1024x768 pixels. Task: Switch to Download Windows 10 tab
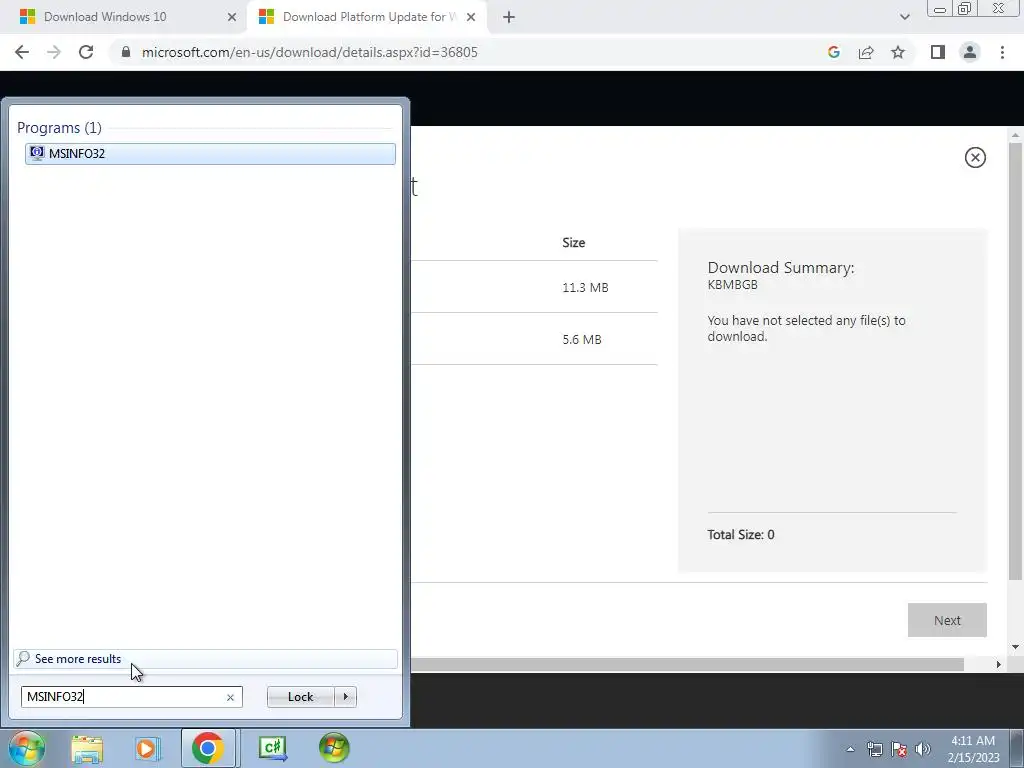(x=124, y=17)
